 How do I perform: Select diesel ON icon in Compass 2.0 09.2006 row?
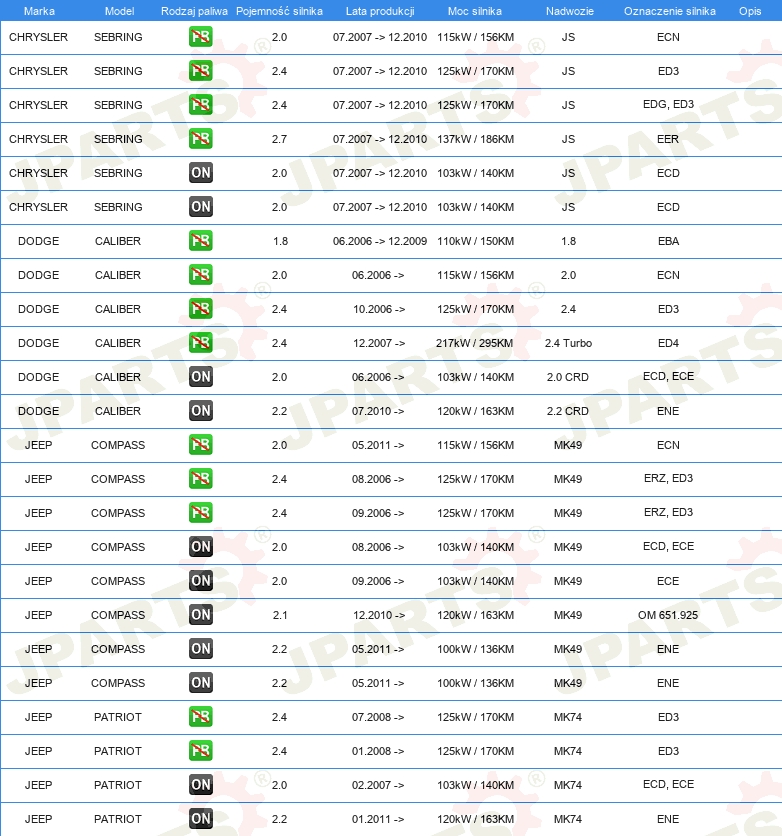pos(200,581)
